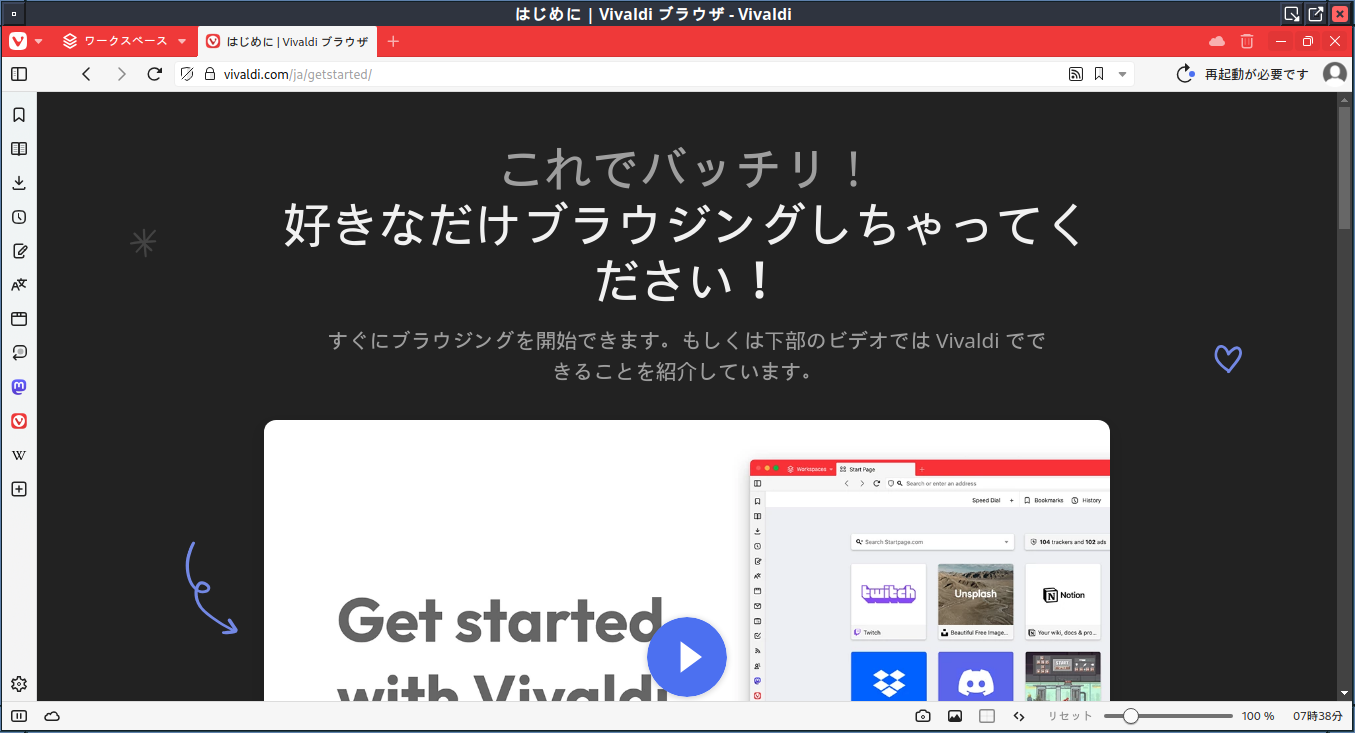
Task: Open the ワークスペース workspaces dropdown
Action: 124,41
